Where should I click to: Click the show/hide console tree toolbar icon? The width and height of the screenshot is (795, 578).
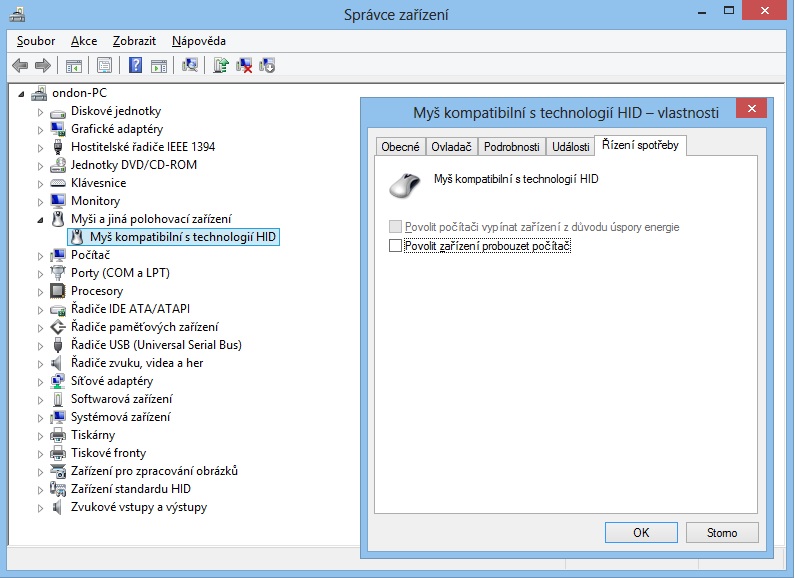click(74, 65)
